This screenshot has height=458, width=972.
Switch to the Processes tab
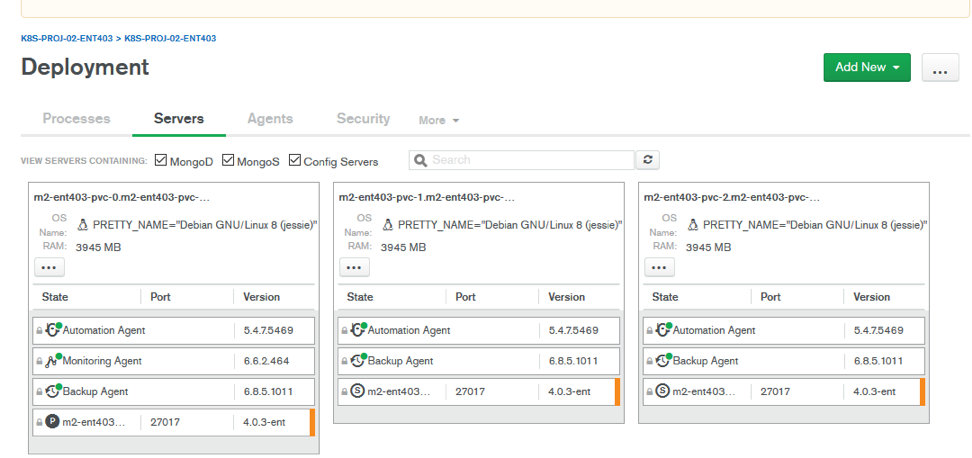[76, 119]
